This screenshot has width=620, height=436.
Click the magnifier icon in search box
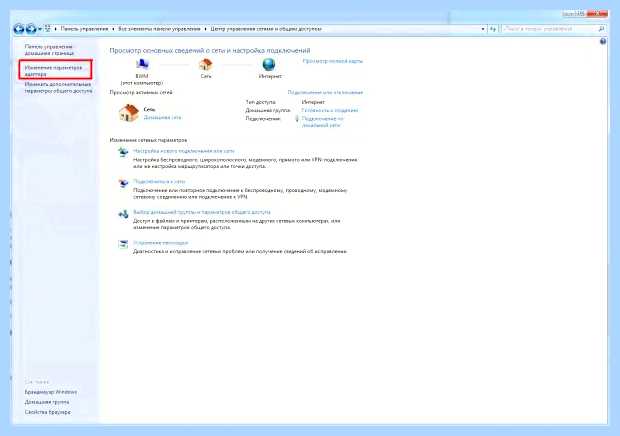(x=601, y=29)
